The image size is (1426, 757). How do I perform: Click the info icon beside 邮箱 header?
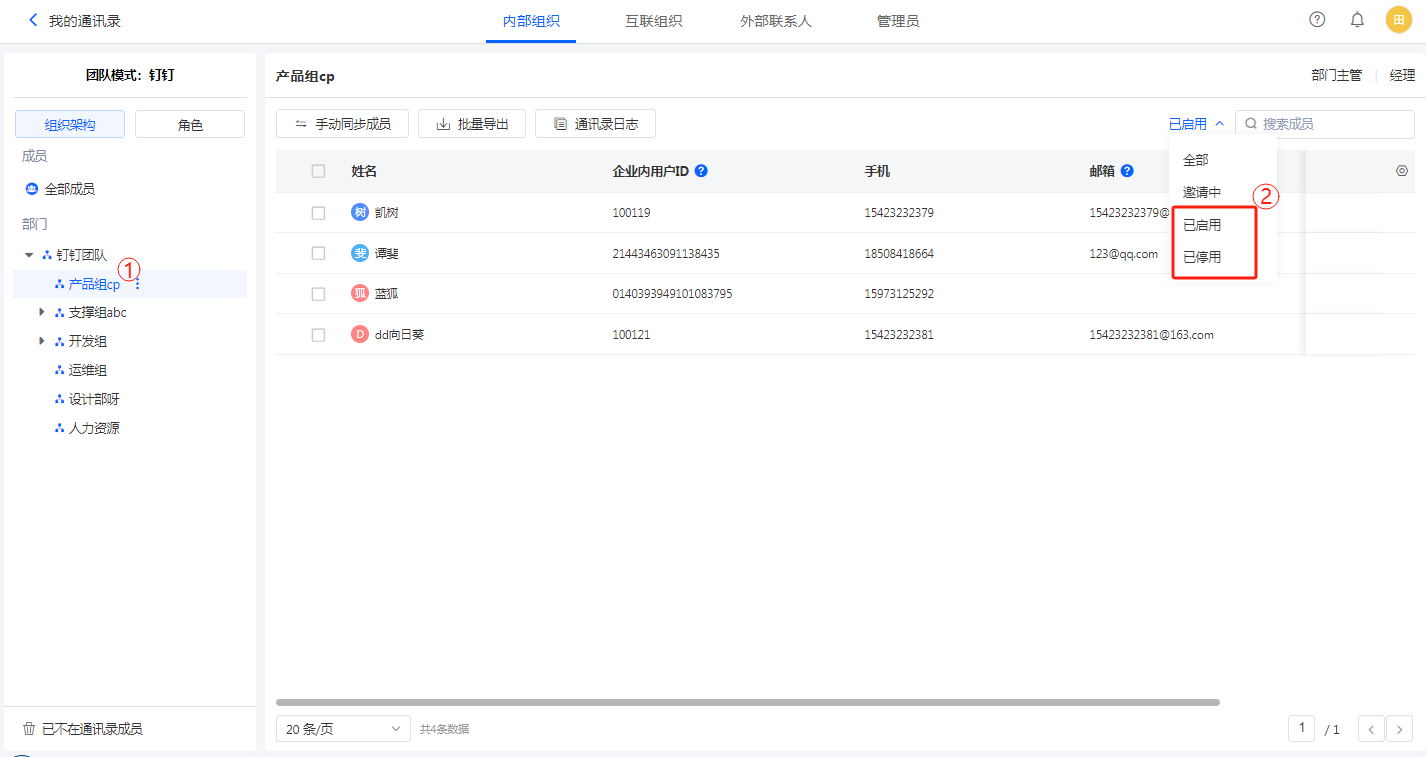(1127, 171)
